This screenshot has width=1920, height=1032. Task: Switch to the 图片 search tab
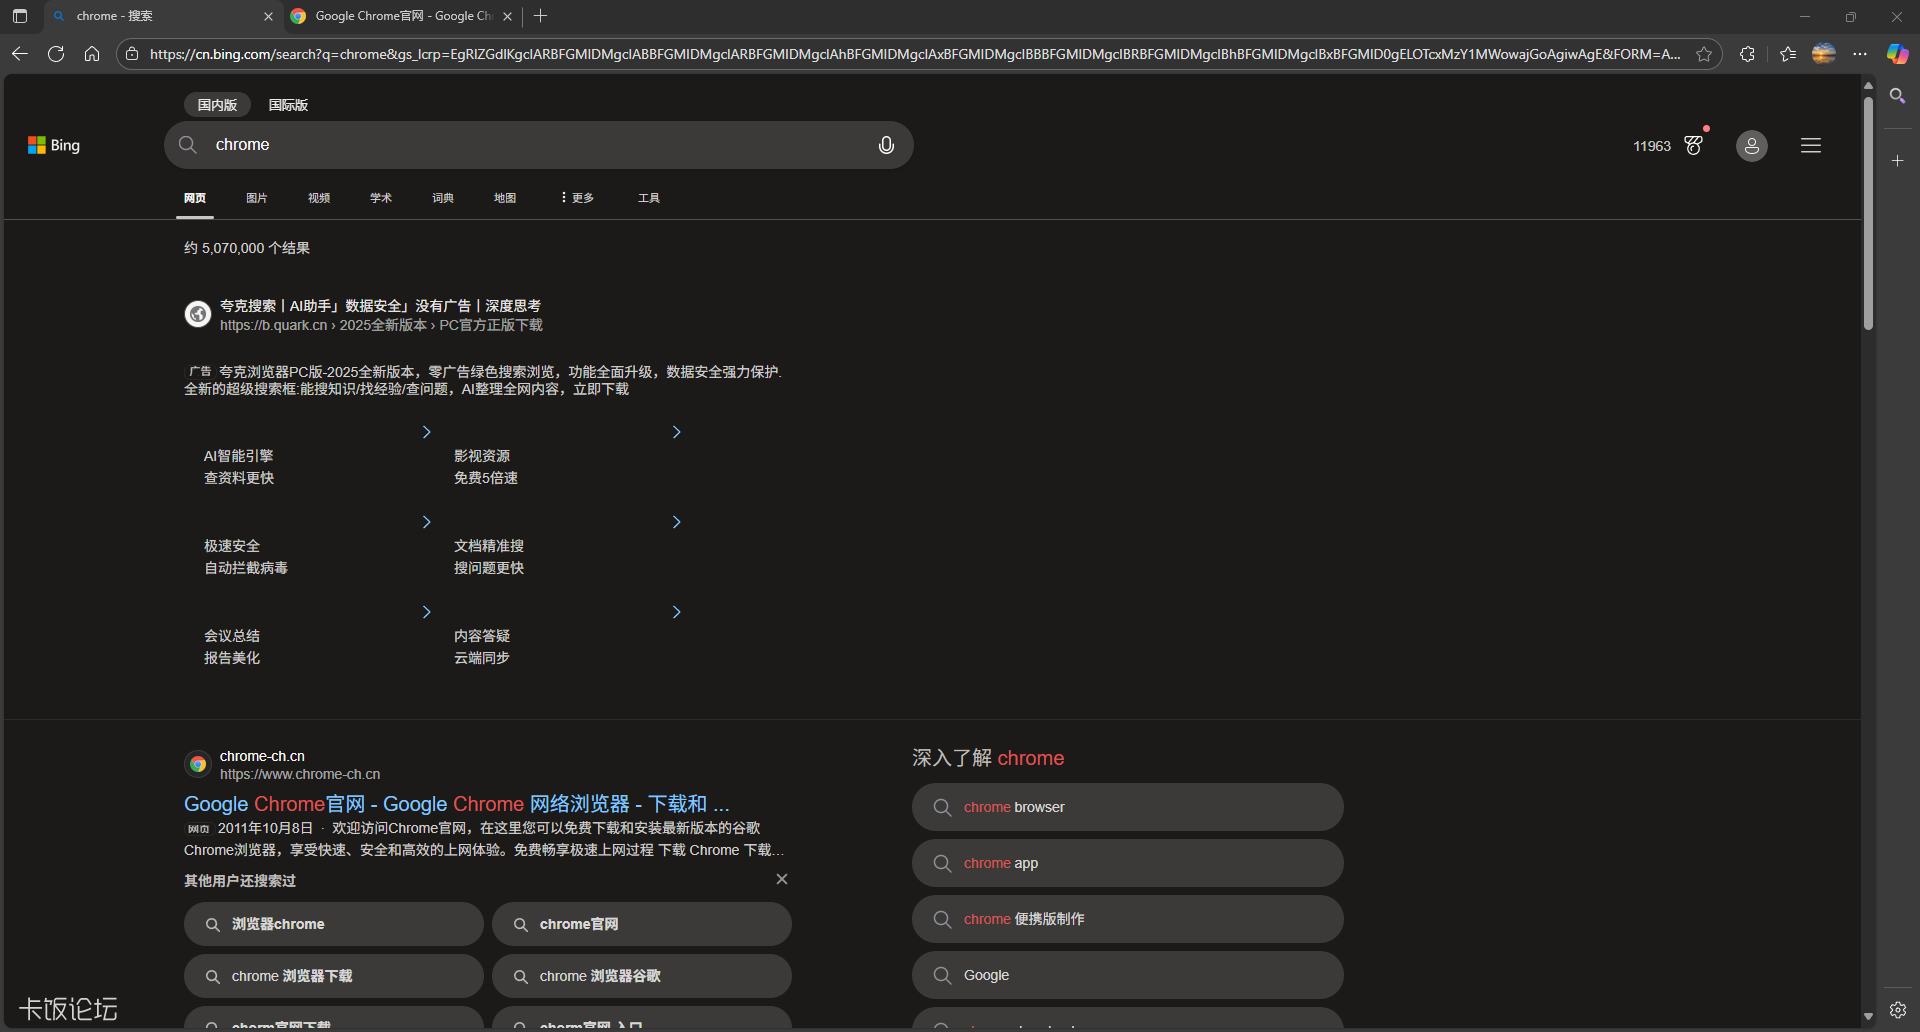click(257, 197)
